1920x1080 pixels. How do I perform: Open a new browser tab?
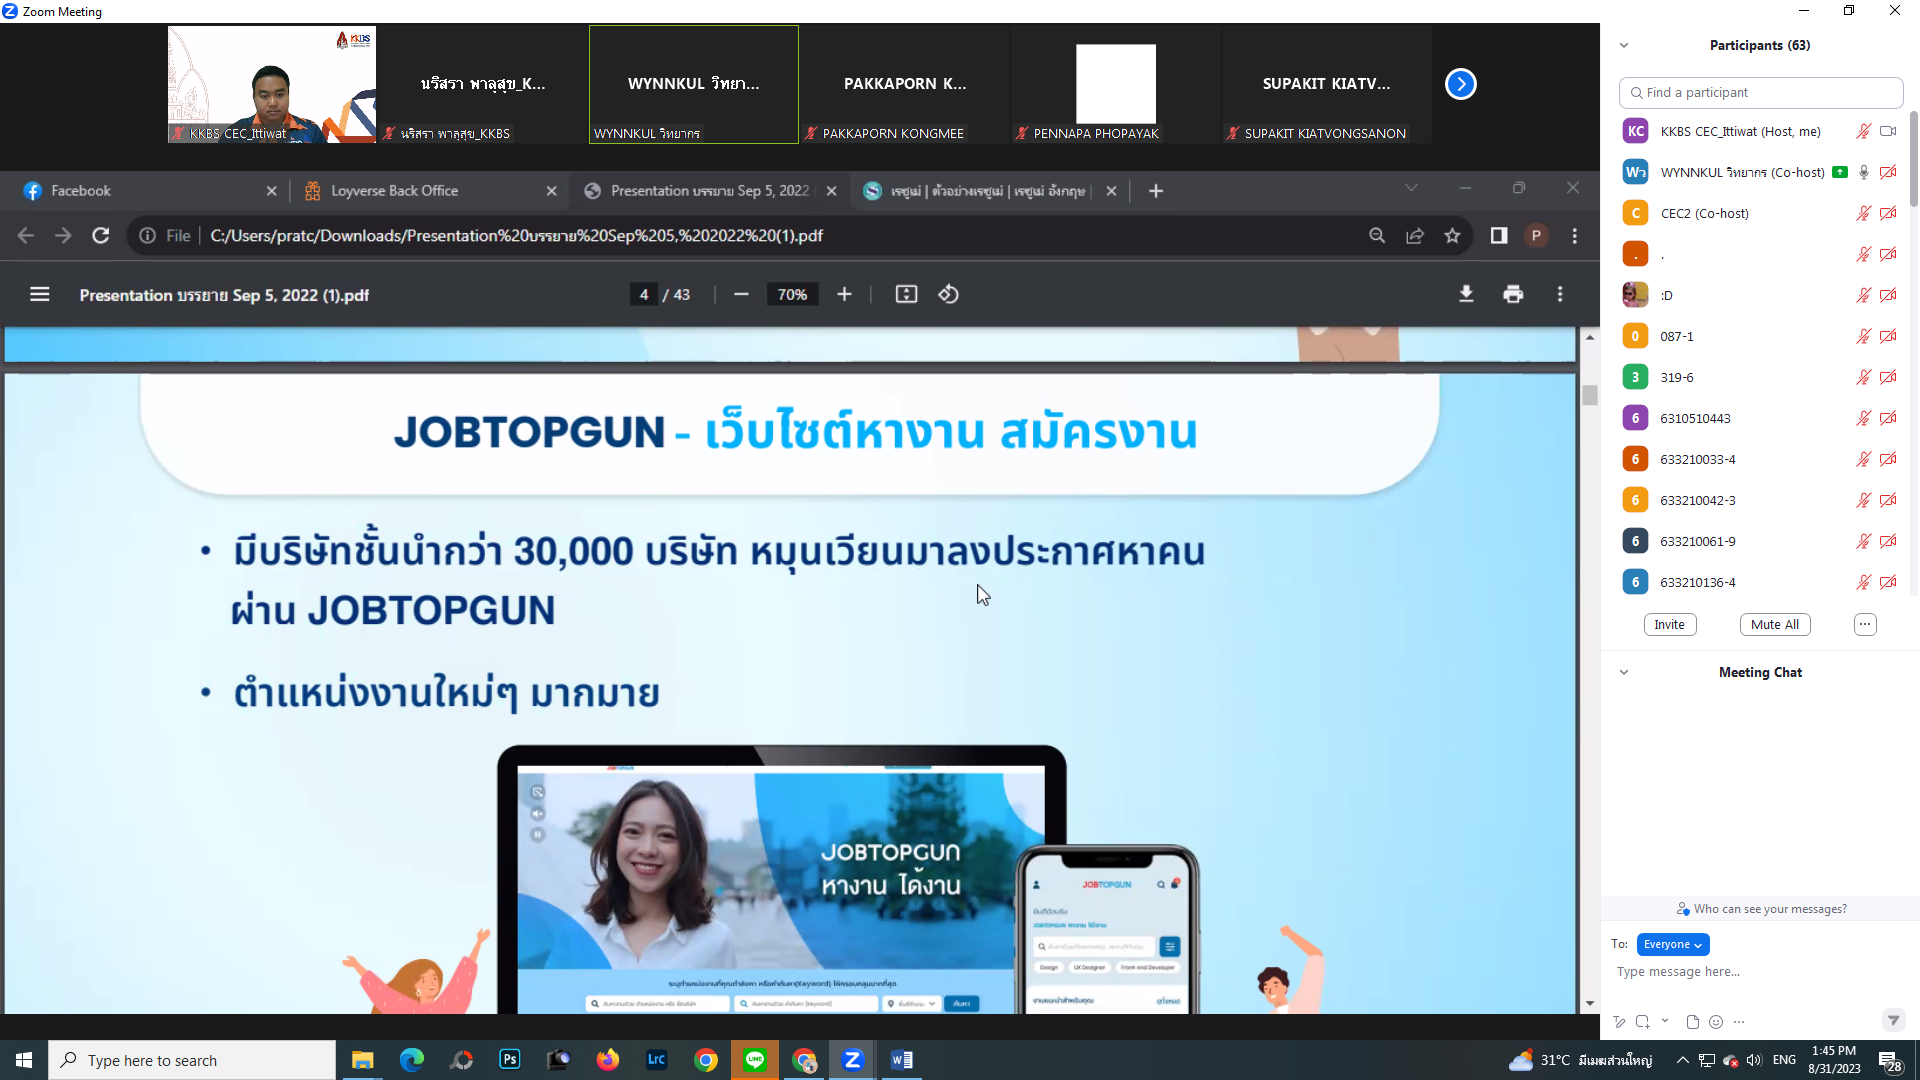[1156, 191]
